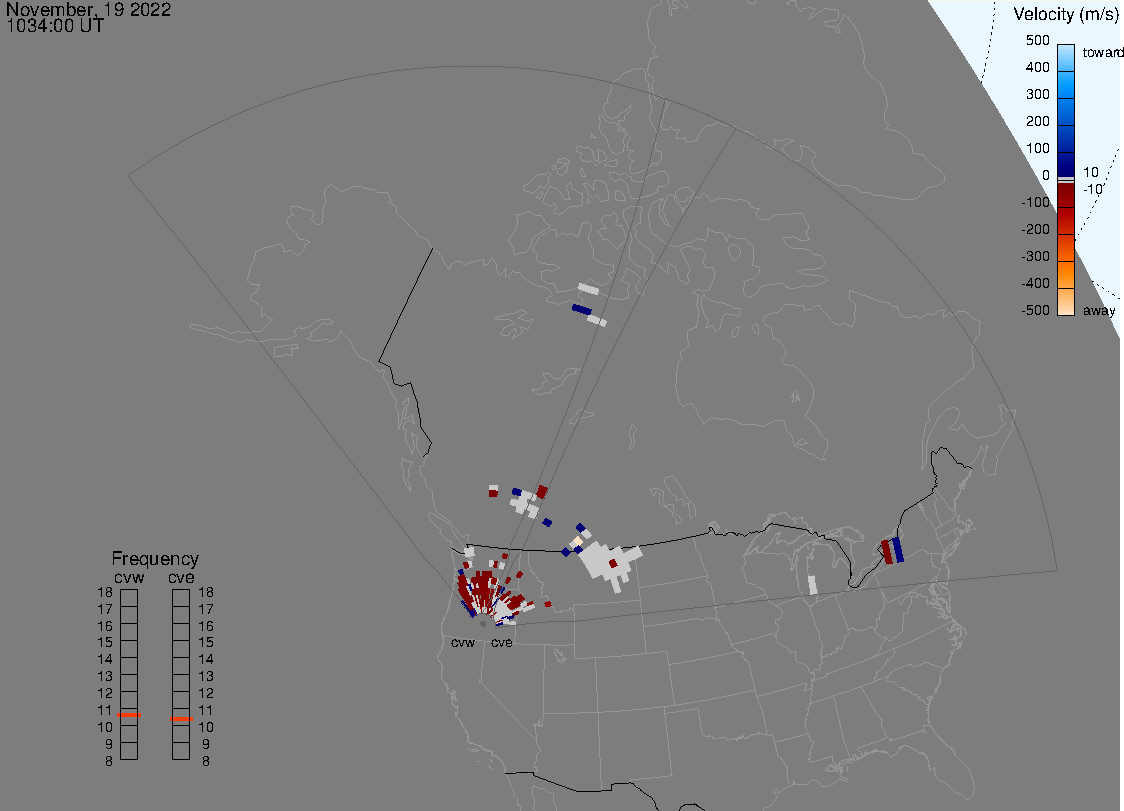
Task: Click the cvw column header in Frequency legend
Action: [128, 577]
